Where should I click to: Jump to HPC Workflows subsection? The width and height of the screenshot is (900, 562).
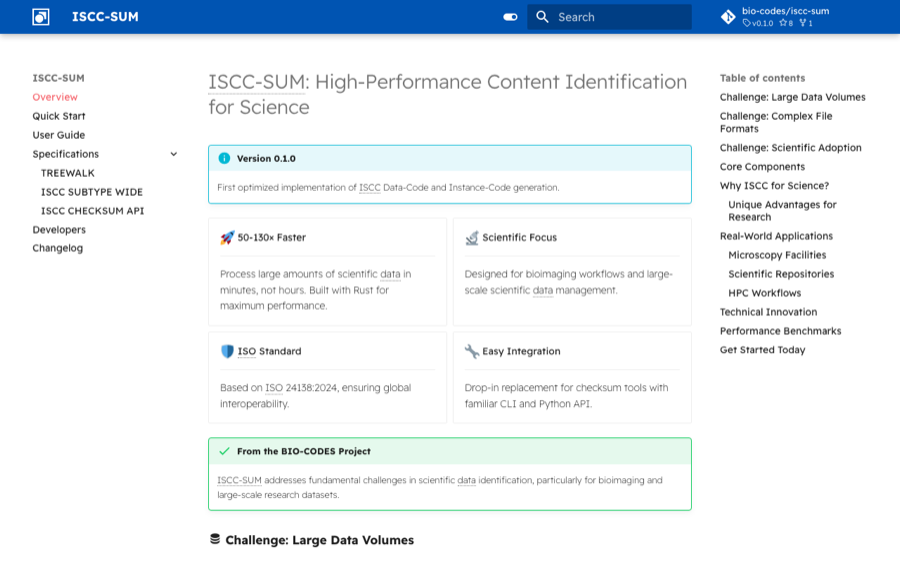[x=765, y=293]
